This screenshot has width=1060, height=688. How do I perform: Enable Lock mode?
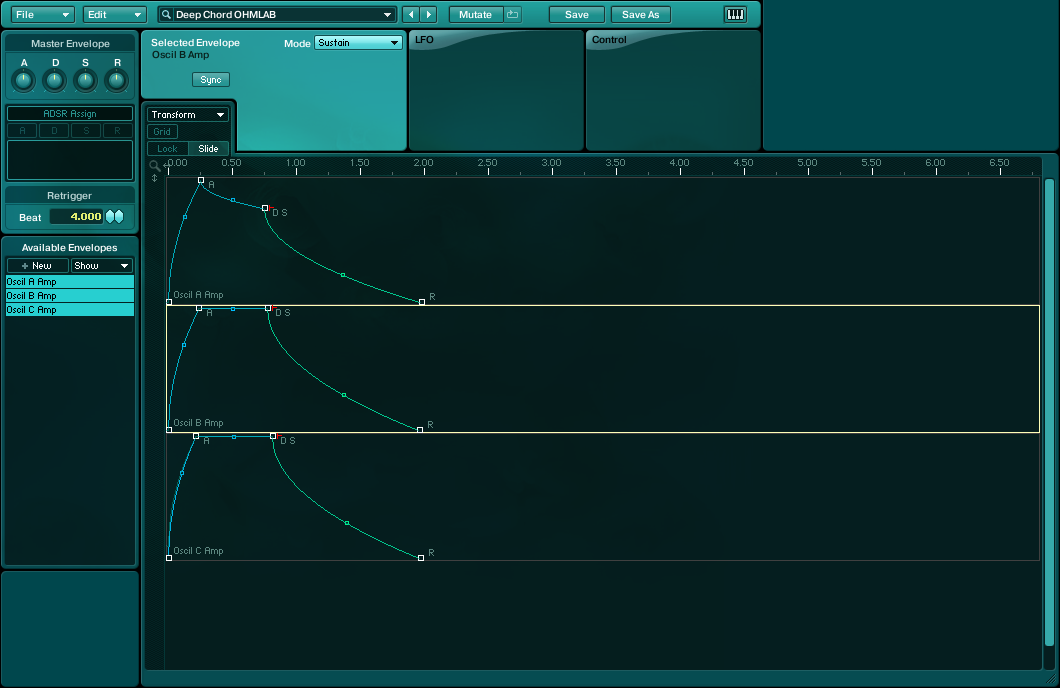point(168,149)
